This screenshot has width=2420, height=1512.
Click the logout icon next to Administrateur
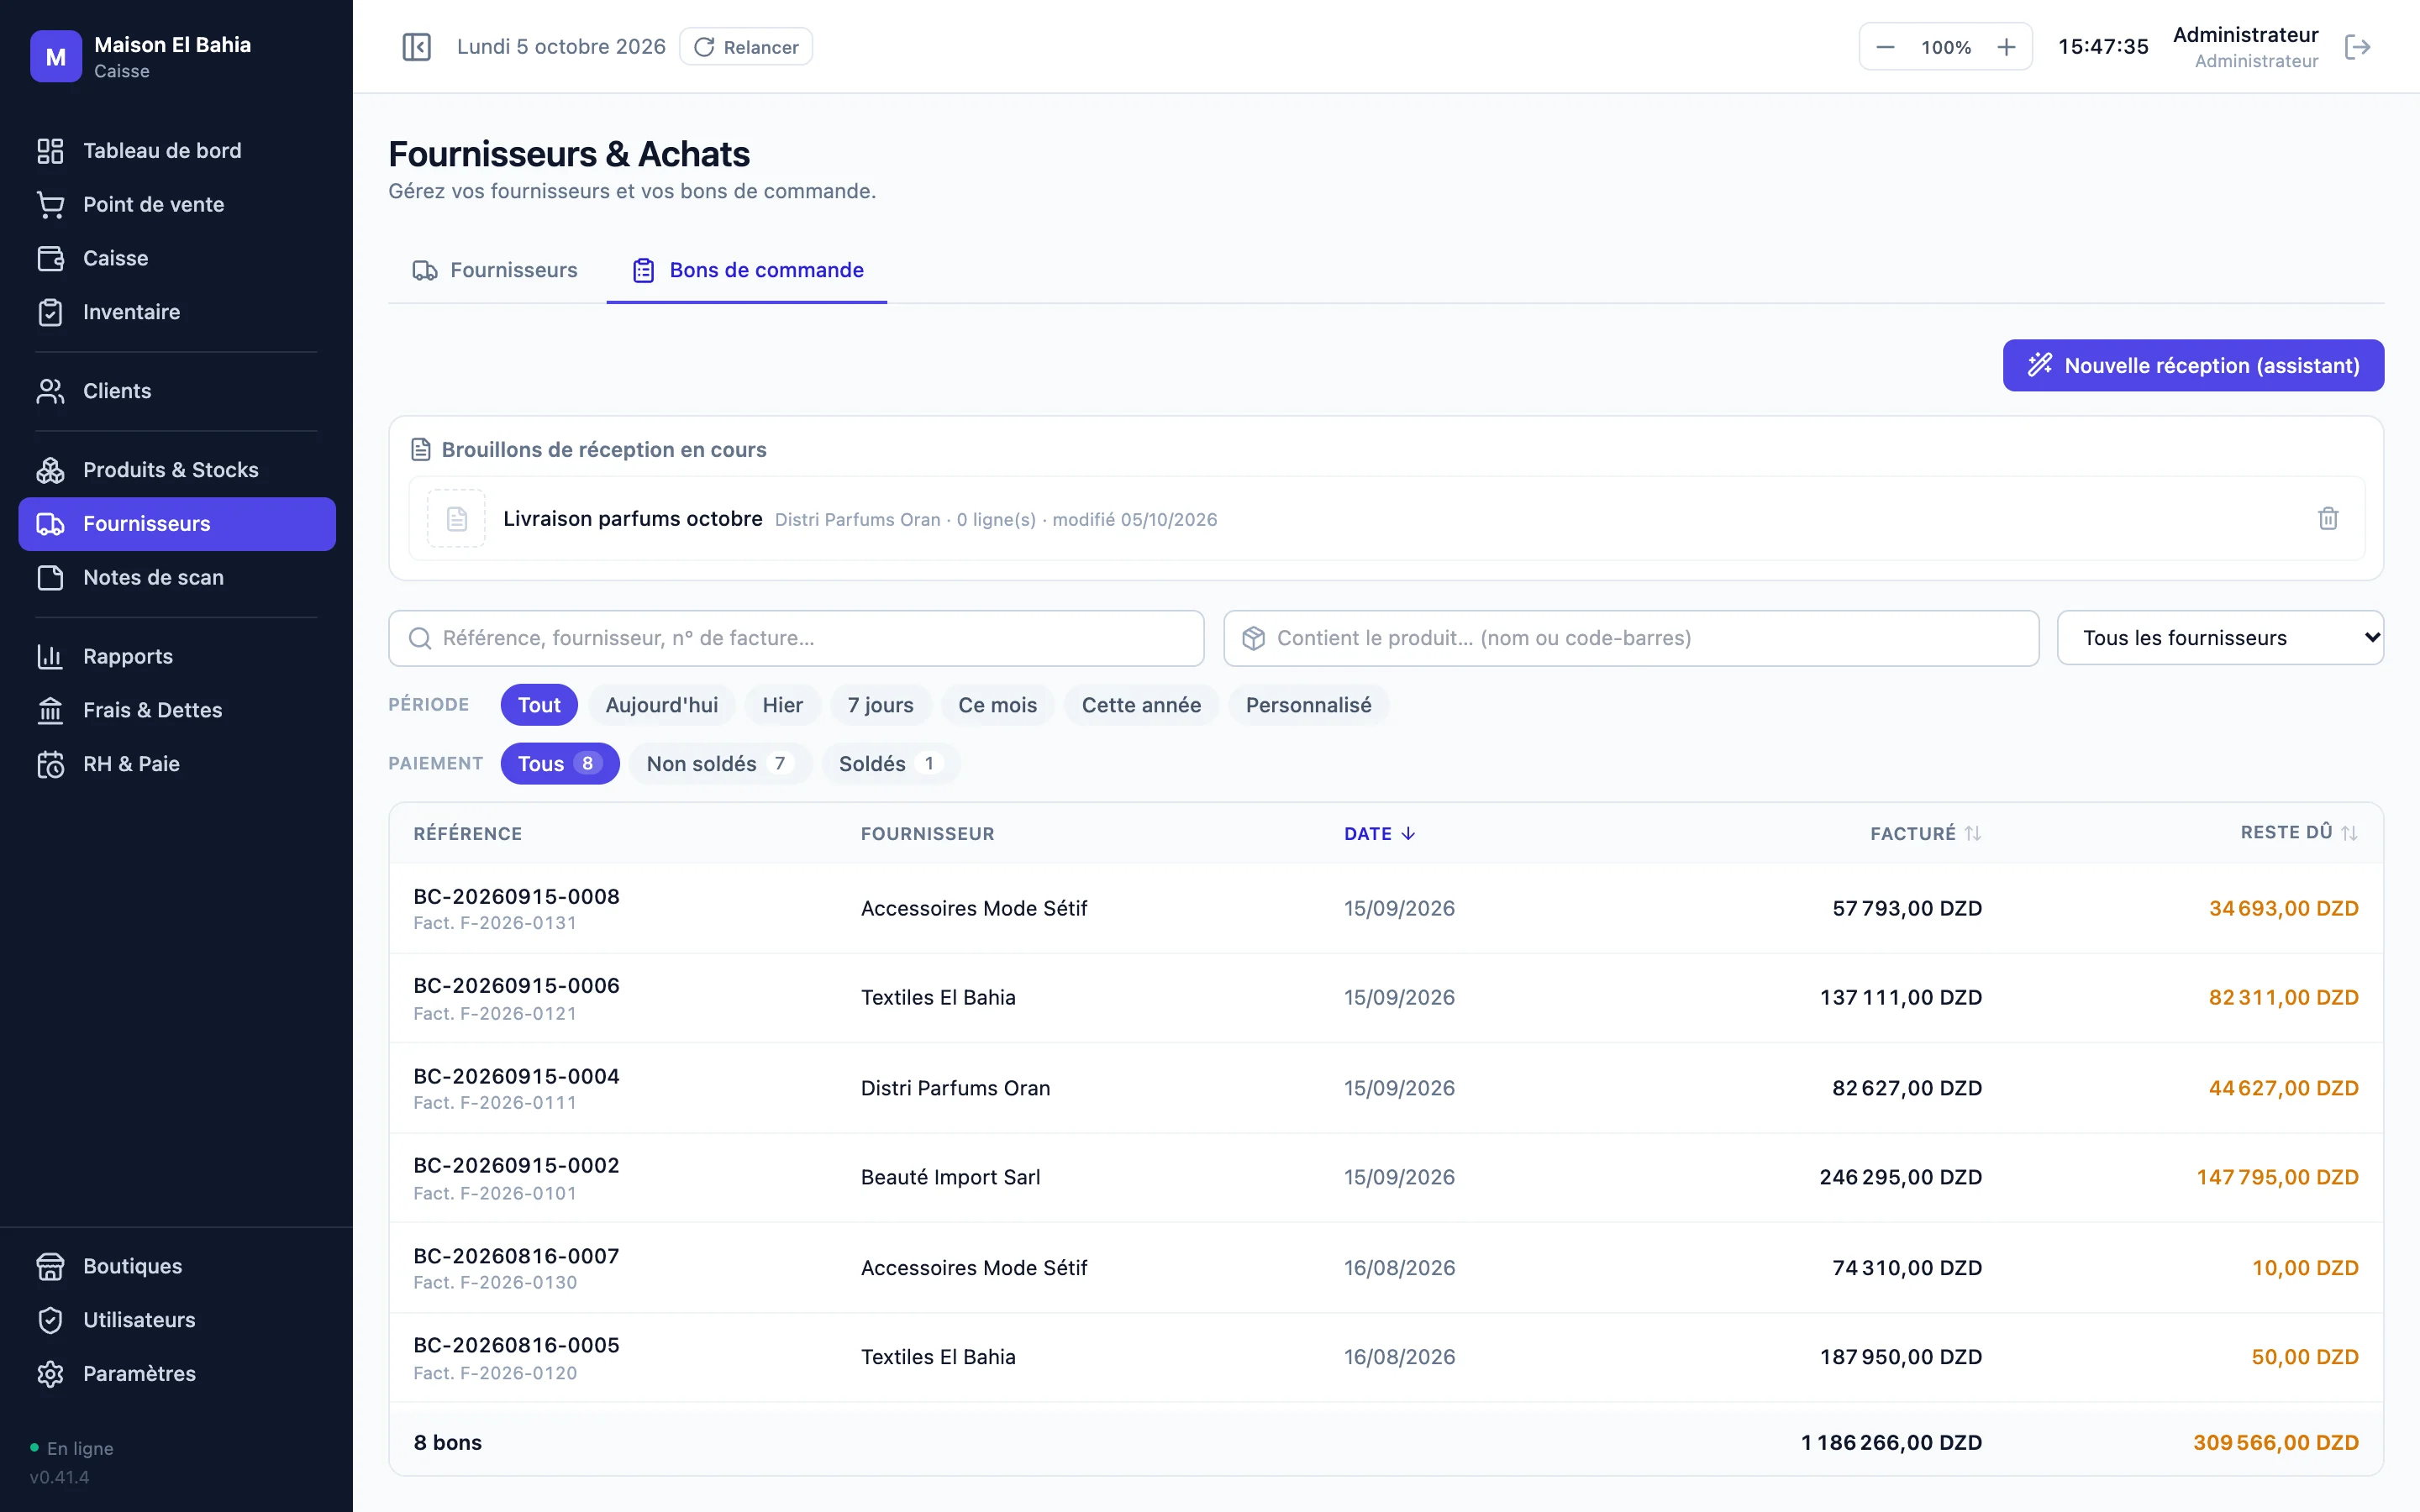(2357, 47)
